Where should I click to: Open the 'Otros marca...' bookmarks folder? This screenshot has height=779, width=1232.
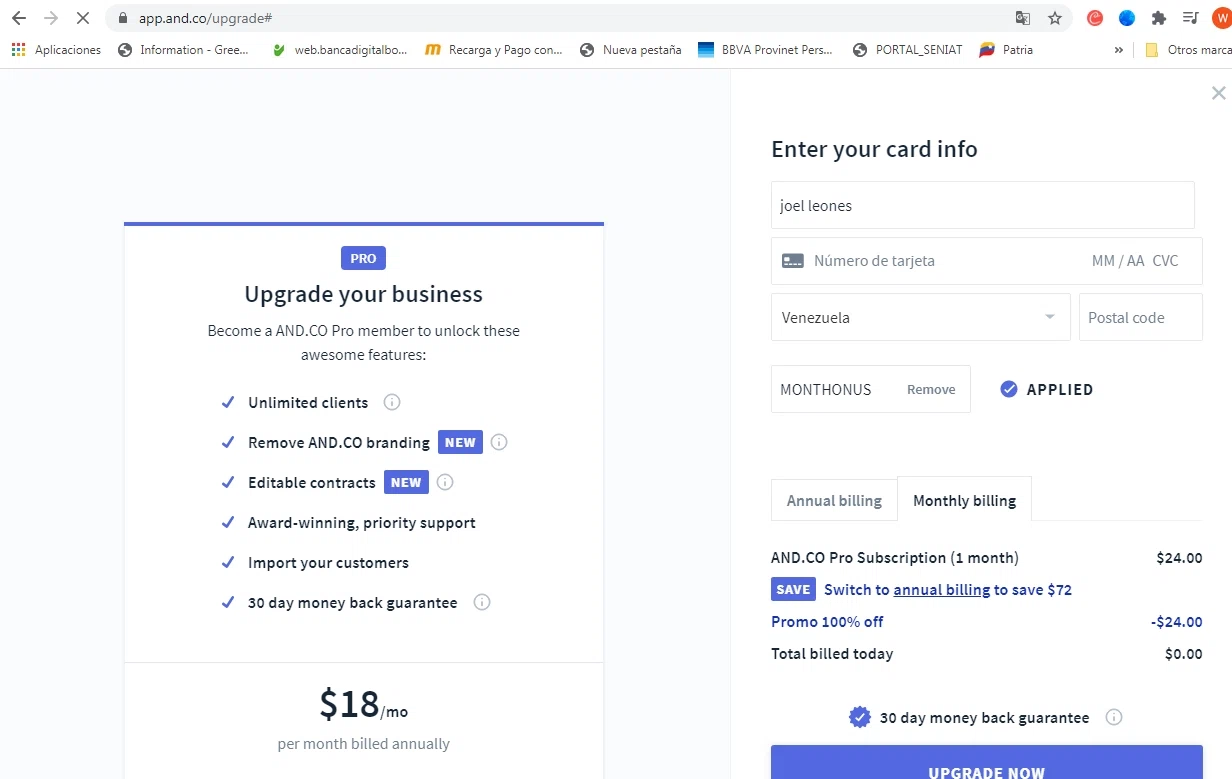click(x=1188, y=50)
